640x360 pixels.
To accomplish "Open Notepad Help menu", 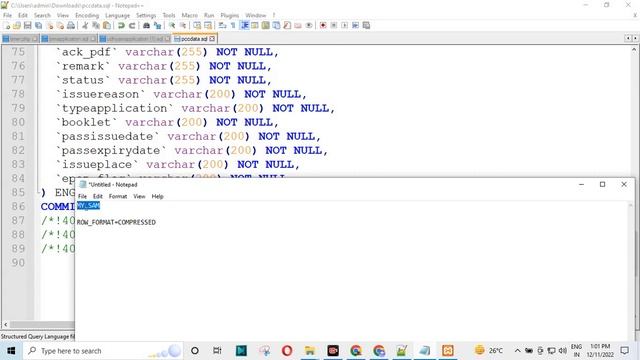I will (158, 196).
